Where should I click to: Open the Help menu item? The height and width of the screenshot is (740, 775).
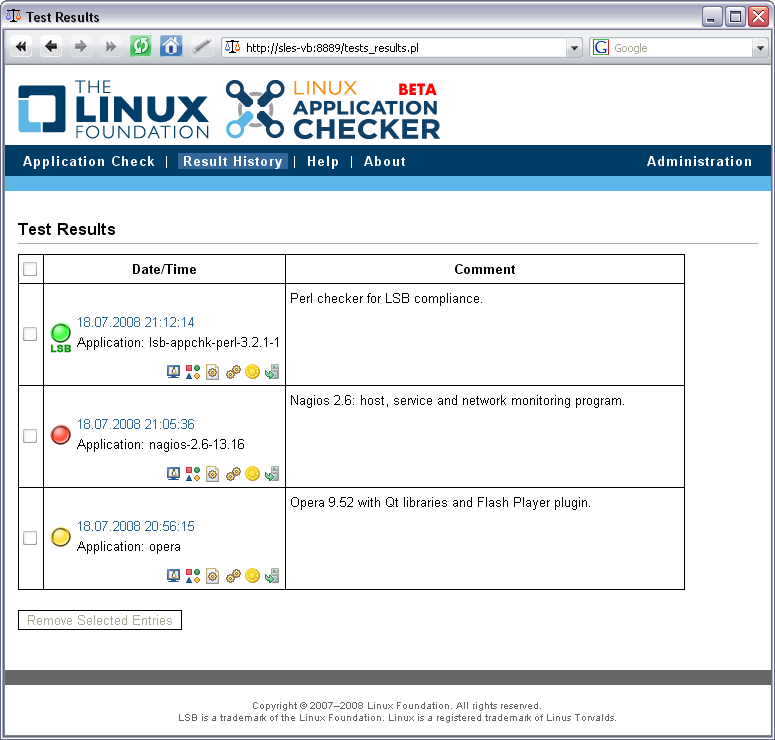coord(323,161)
